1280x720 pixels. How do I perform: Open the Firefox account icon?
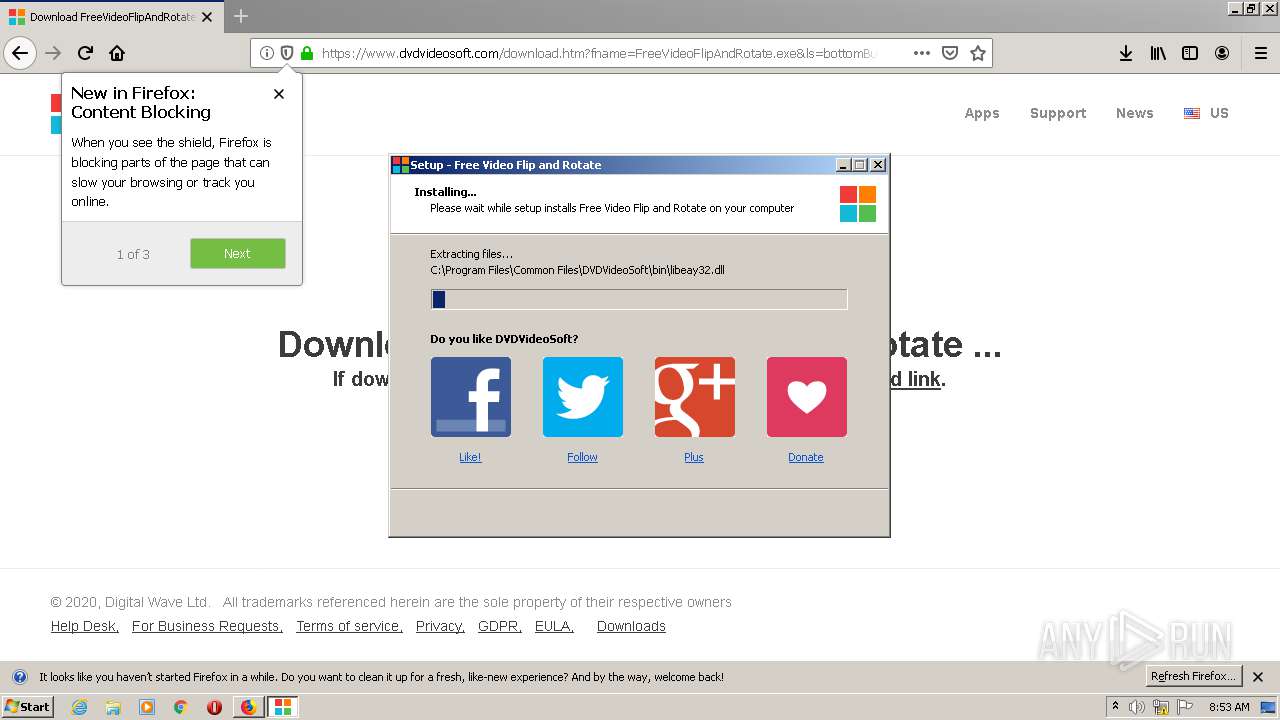coord(1222,53)
